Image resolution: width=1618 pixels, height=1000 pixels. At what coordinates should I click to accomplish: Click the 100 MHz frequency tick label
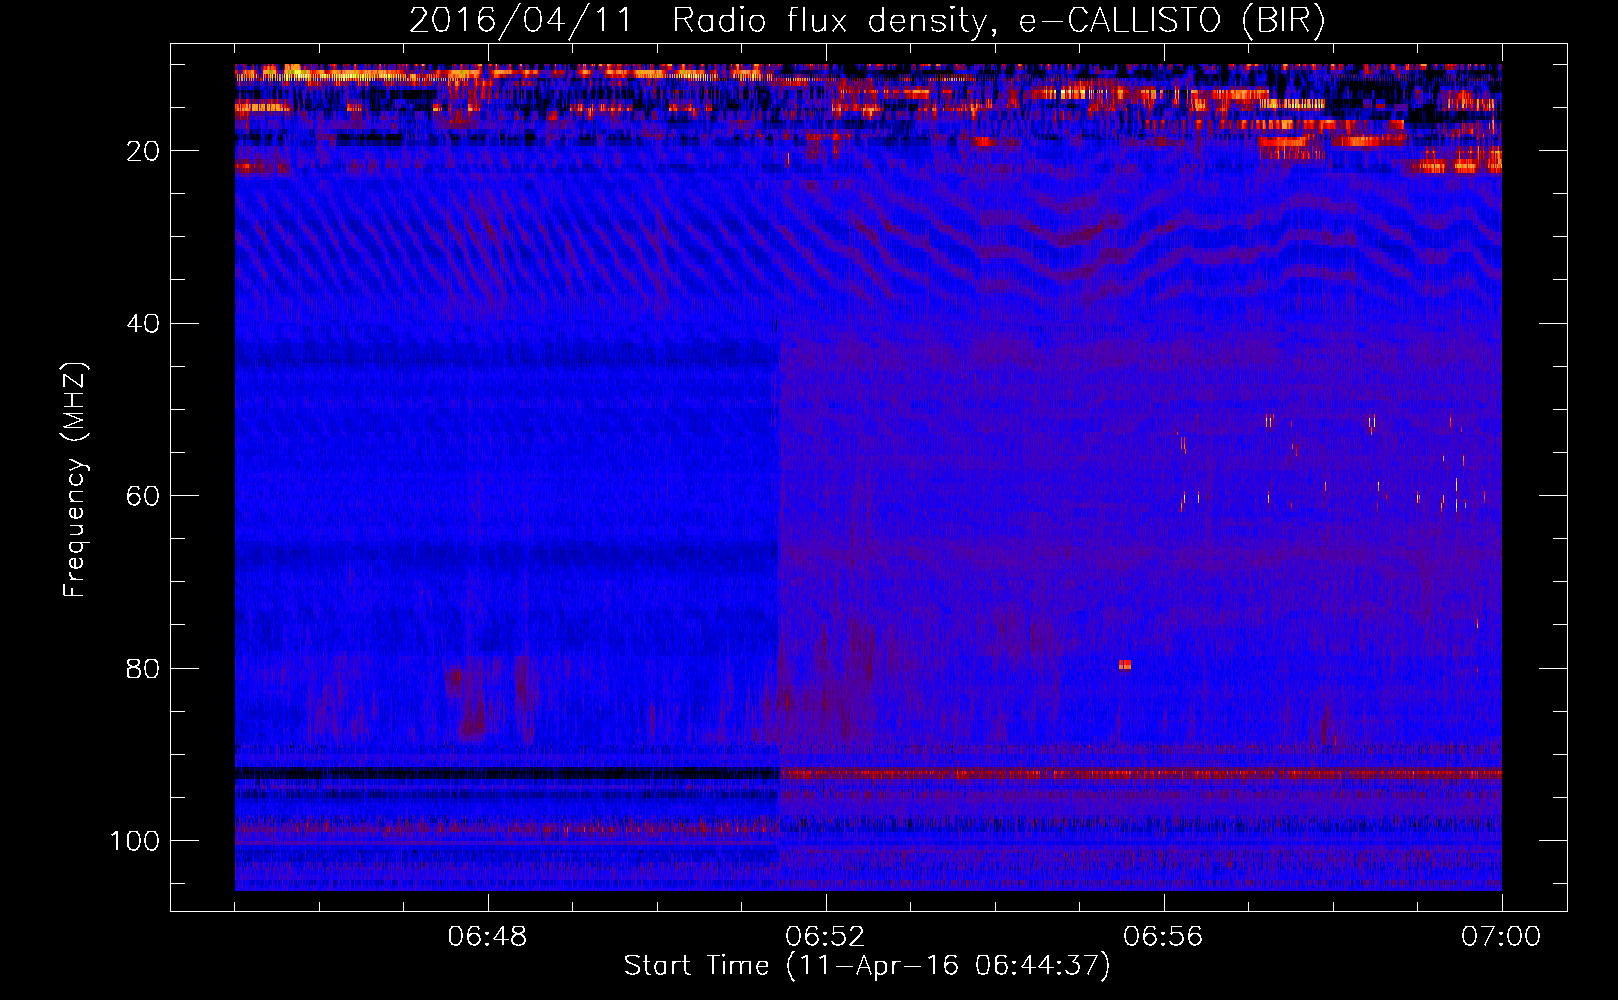coord(135,841)
